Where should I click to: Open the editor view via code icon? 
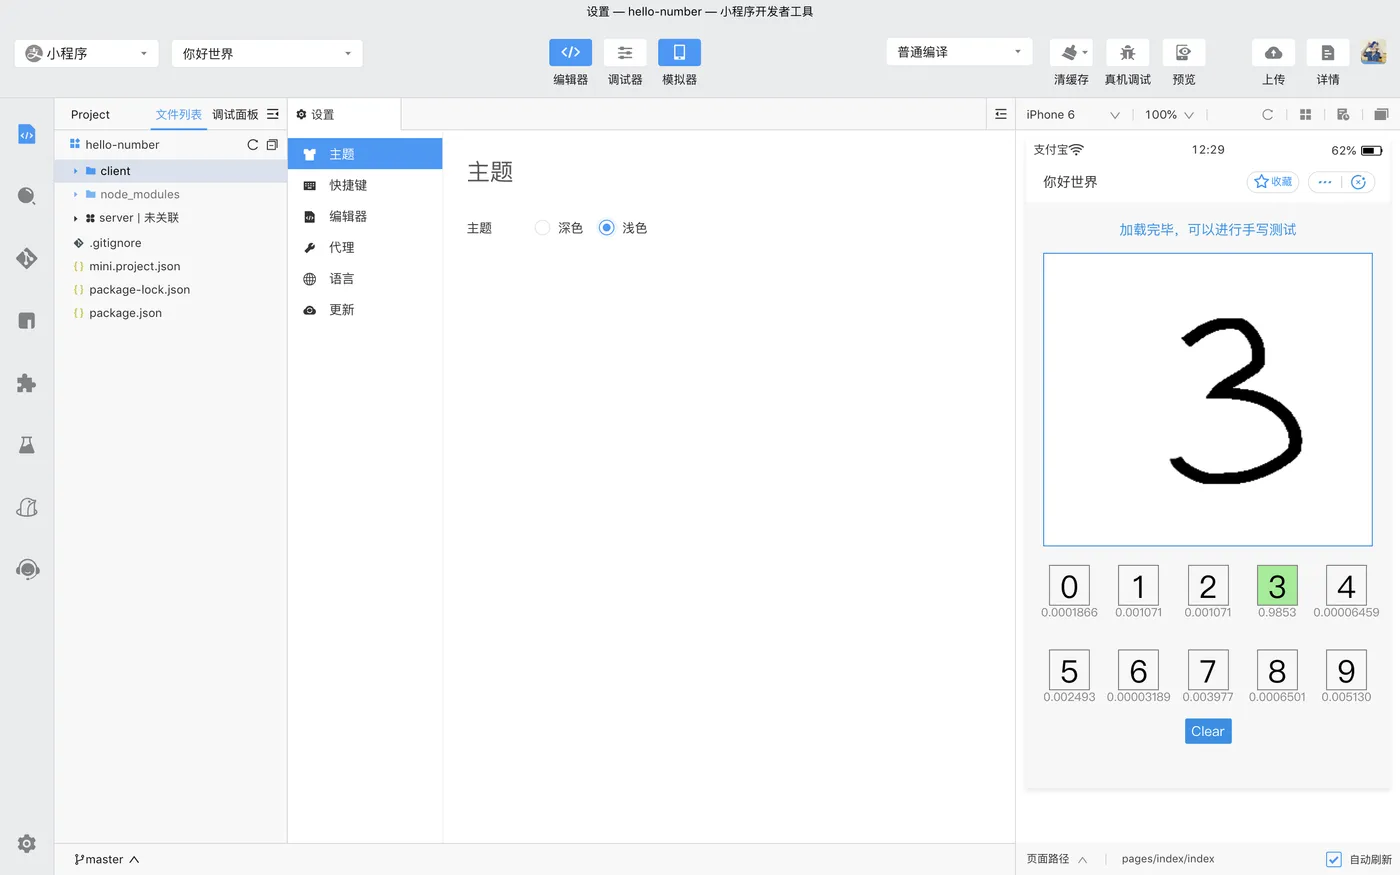tap(570, 53)
